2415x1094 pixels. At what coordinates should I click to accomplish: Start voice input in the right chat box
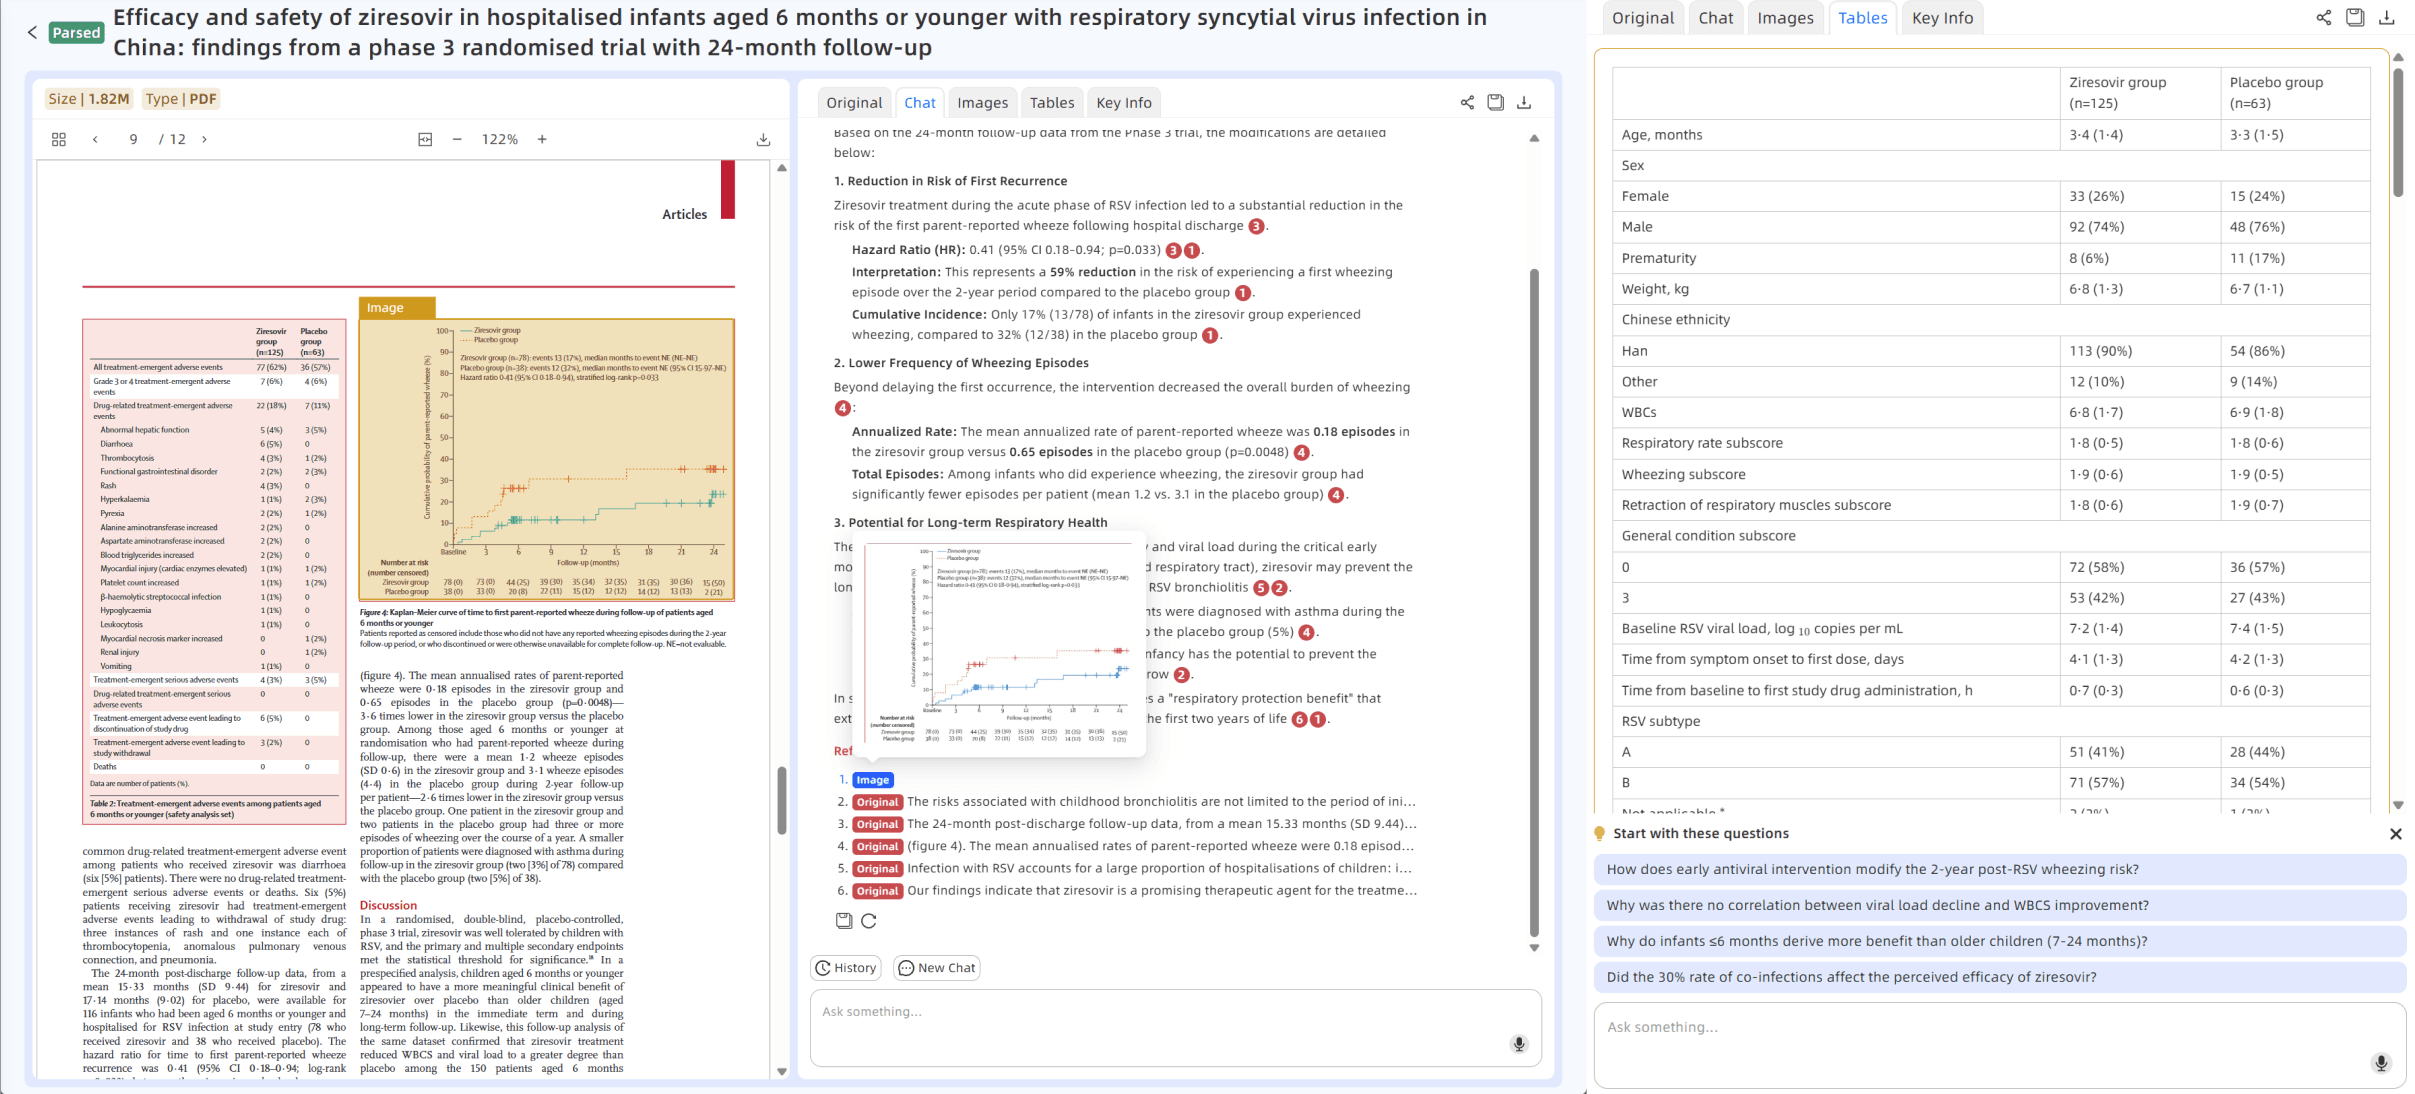coord(2381,1063)
